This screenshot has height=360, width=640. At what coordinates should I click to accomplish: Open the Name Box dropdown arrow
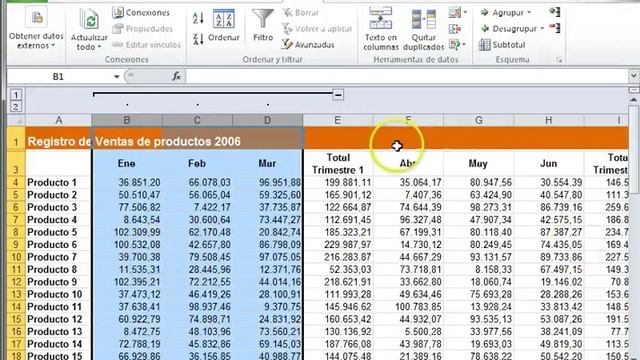[x=116, y=77]
